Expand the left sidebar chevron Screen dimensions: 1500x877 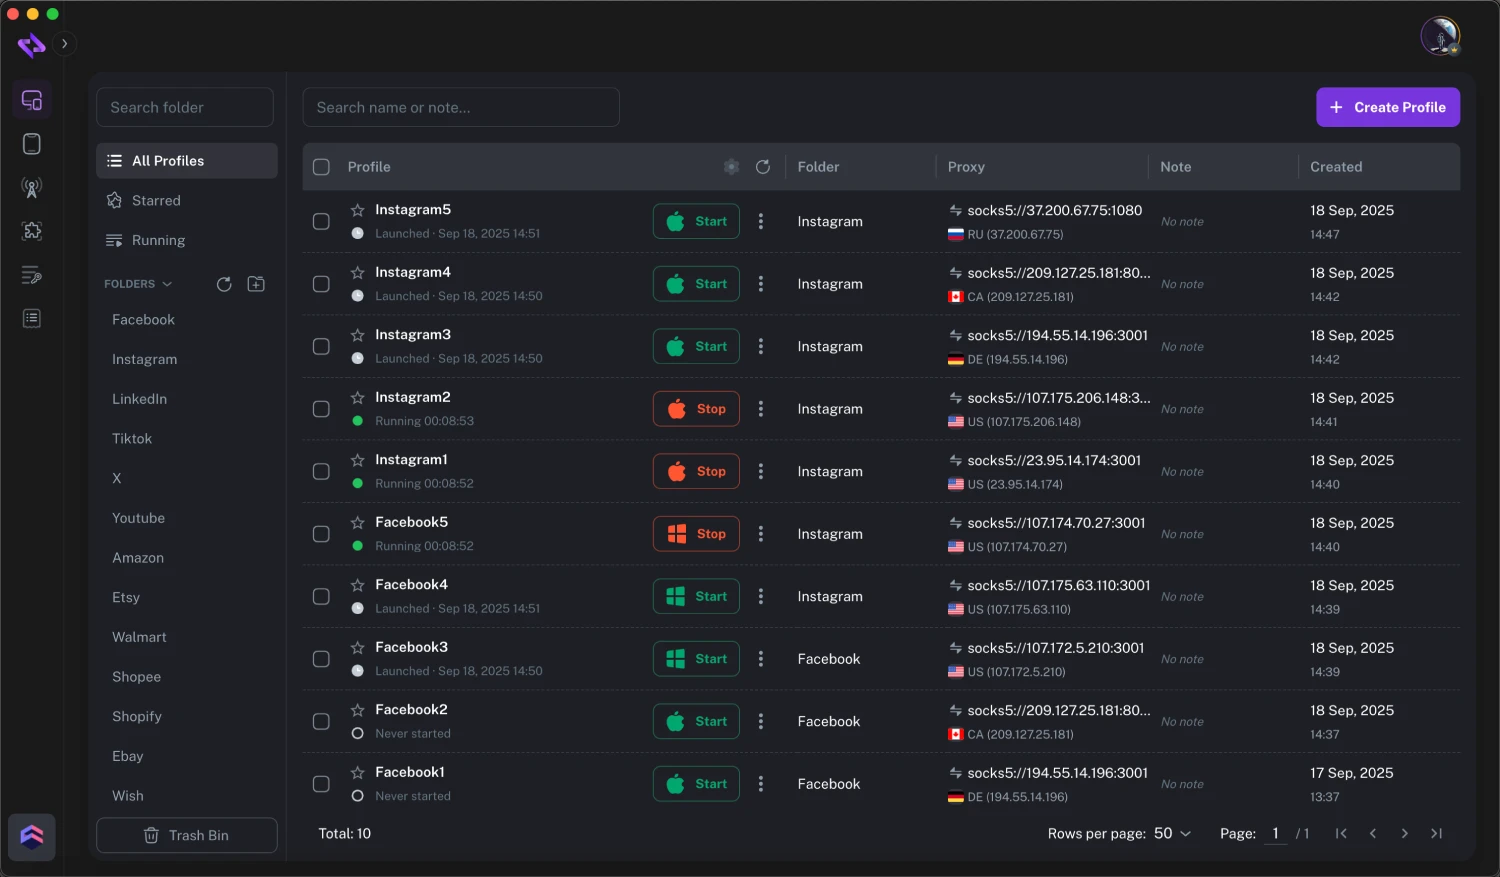pos(64,44)
